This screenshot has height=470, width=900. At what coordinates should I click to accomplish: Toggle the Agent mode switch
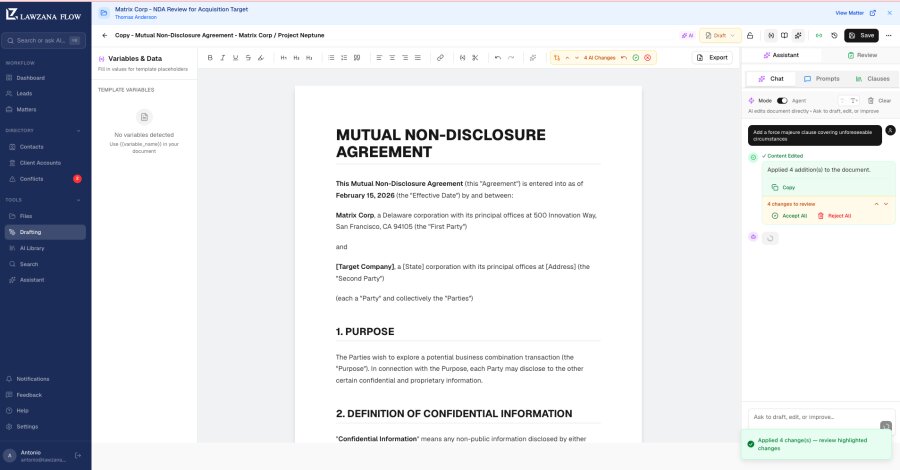pos(782,100)
